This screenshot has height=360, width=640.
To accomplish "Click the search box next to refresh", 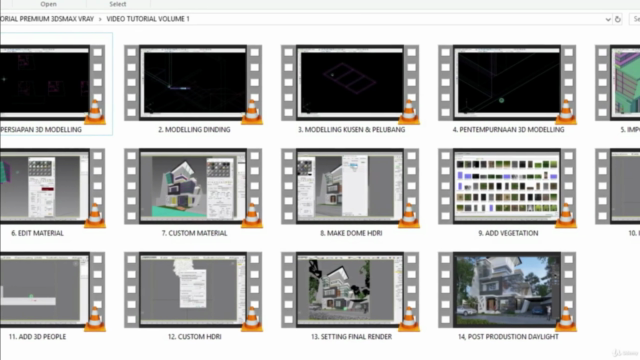I will pyautogui.click(x=635, y=19).
